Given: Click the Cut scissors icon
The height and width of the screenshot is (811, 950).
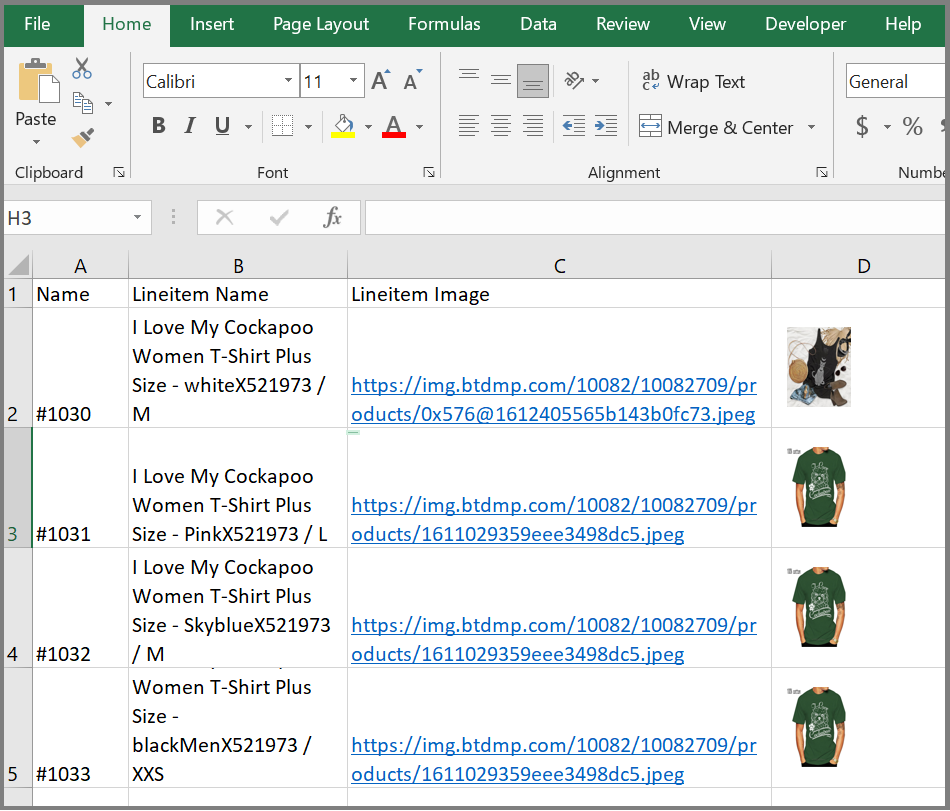Looking at the screenshot, I should 82,69.
